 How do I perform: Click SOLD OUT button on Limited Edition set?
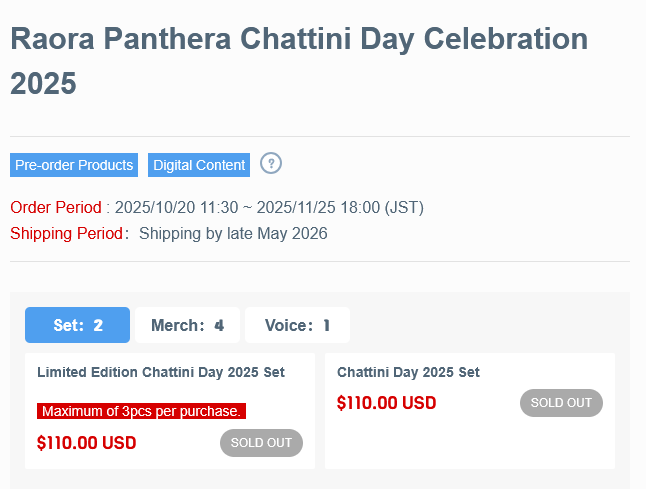click(x=261, y=443)
